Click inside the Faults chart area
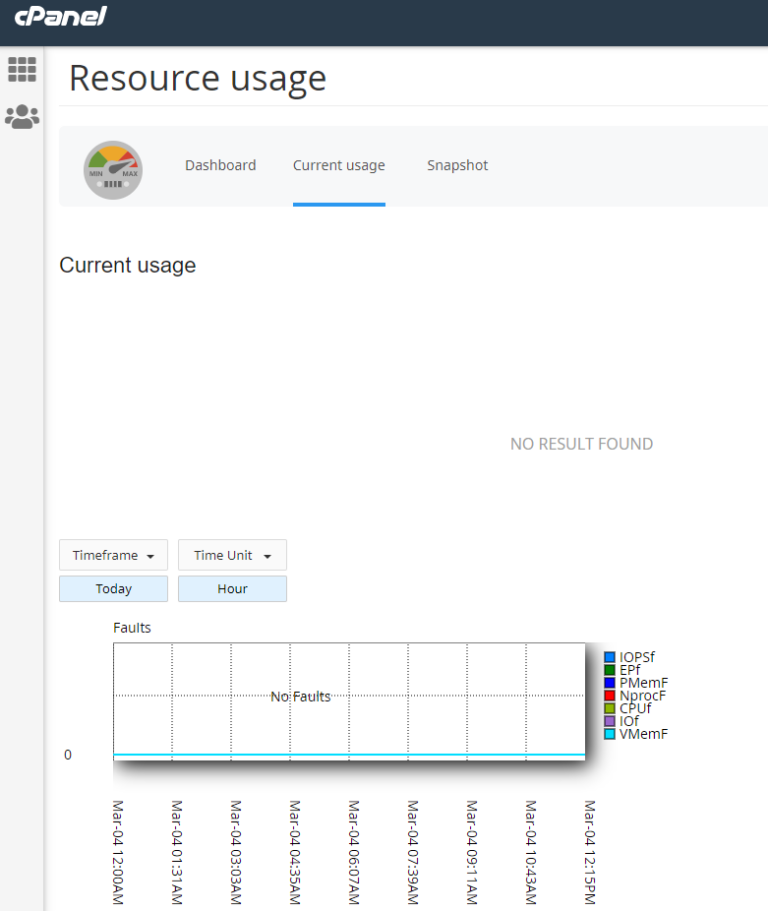 coord(350,700)
